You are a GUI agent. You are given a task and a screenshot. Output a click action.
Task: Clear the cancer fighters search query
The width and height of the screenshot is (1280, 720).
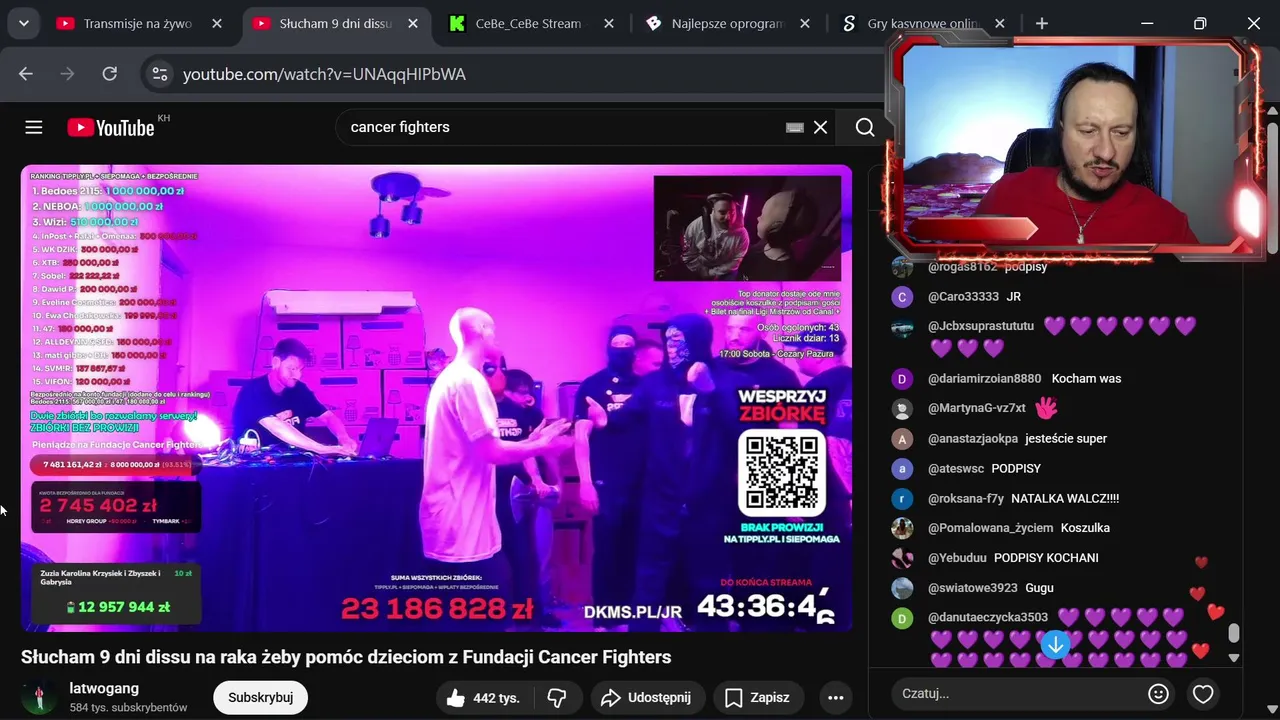point(820,127)
